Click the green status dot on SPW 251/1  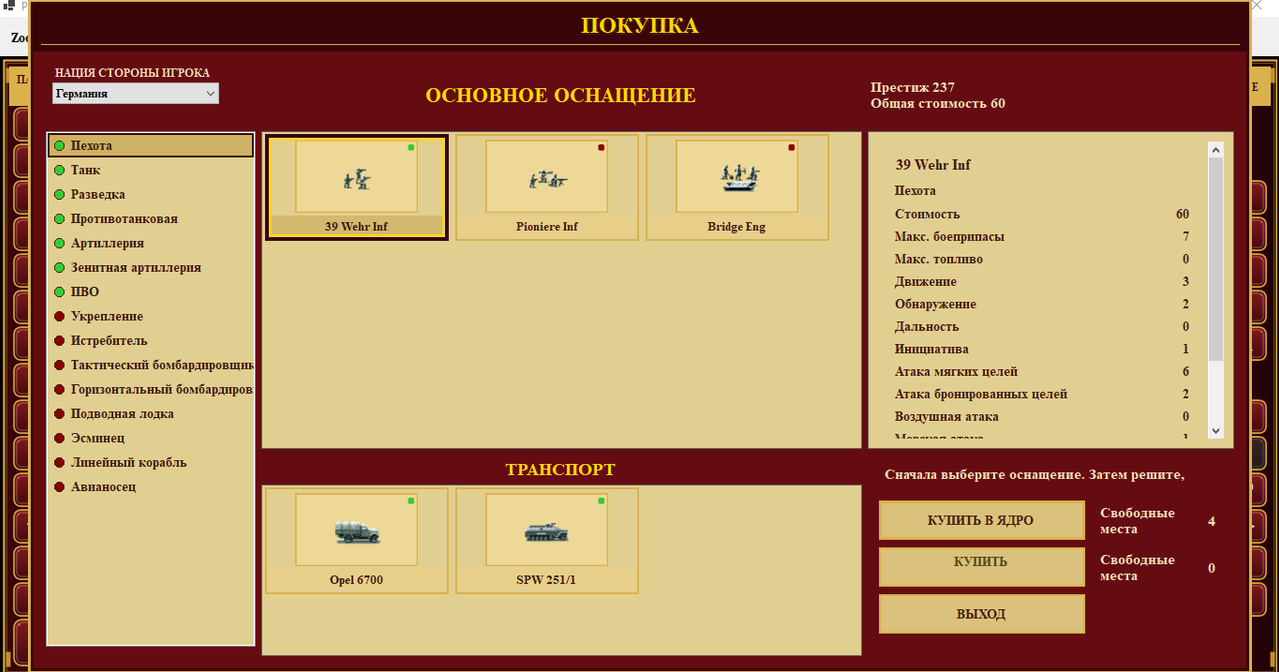(x=601, y=500)
